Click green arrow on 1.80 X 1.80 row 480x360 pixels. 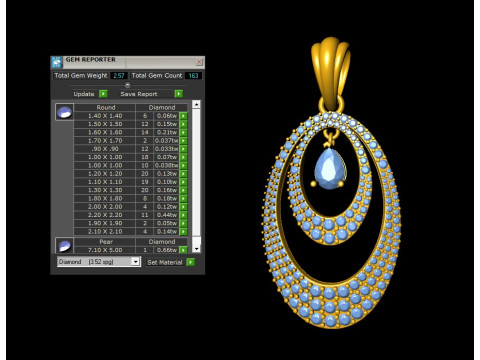pyautogui.click(x=183, y=199)
